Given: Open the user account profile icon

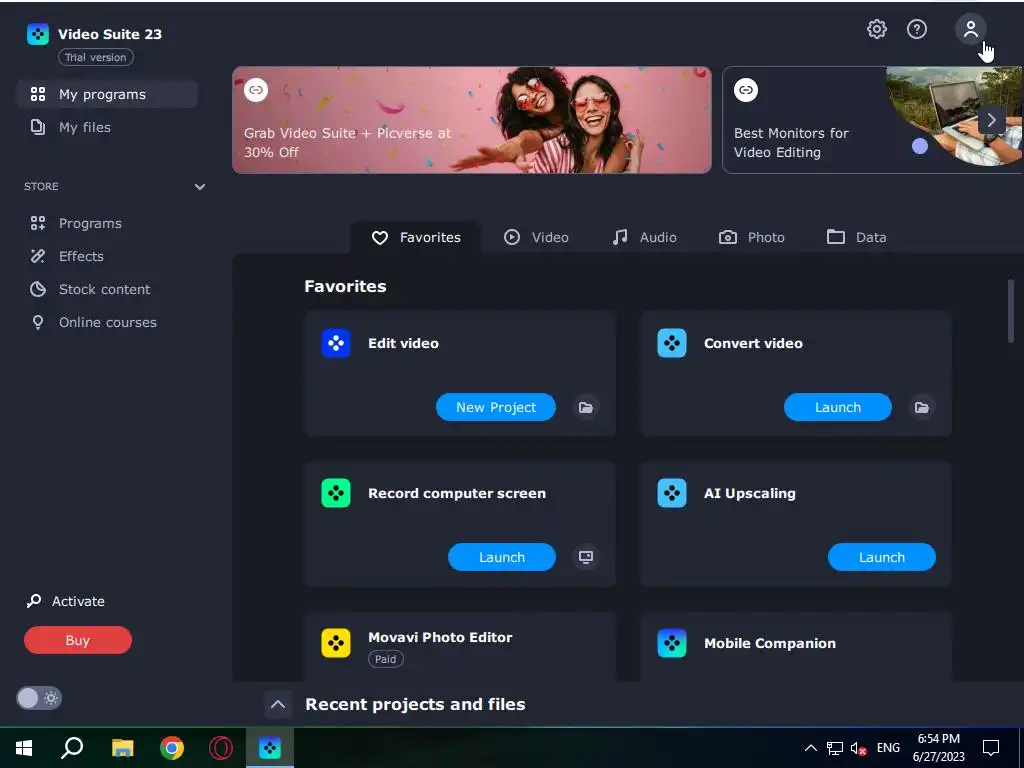Looking at the screenshot, I should tap(970, 29).
